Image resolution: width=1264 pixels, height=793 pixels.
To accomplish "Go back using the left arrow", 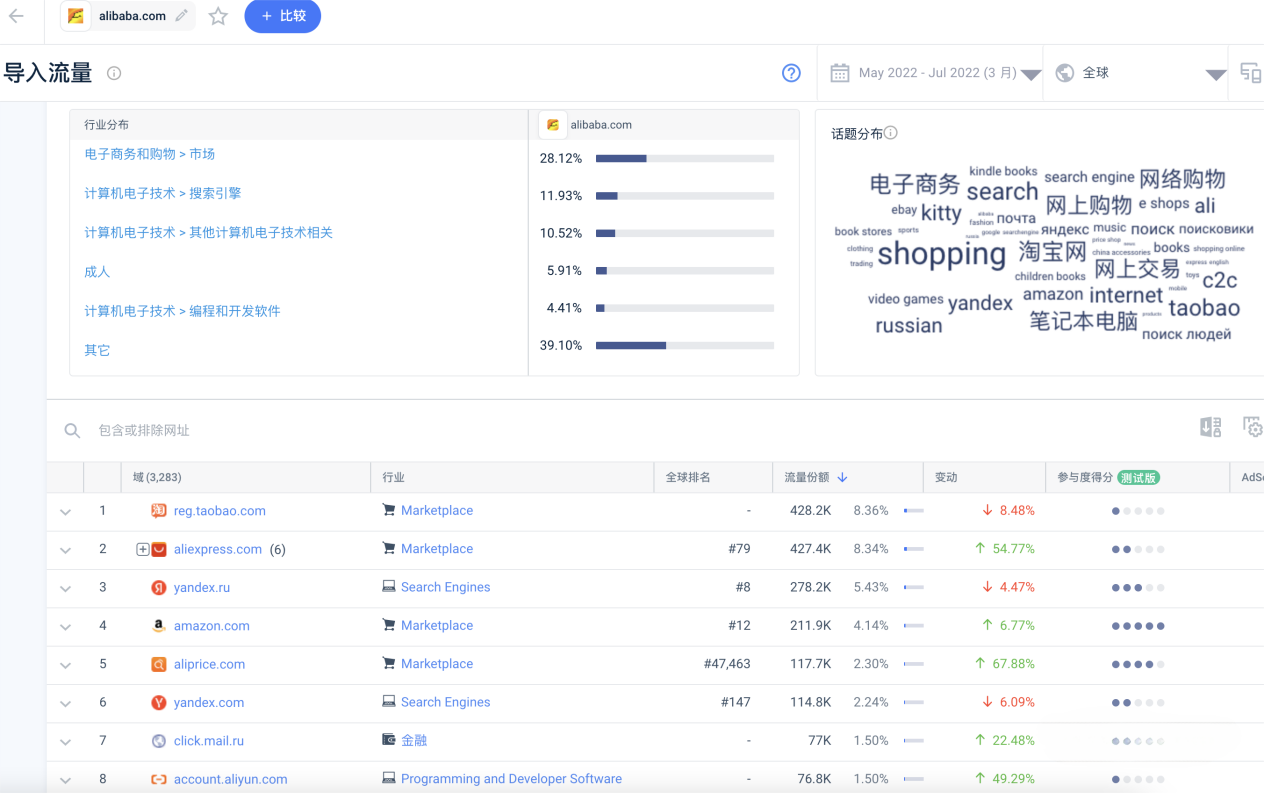I will [16, 16].
